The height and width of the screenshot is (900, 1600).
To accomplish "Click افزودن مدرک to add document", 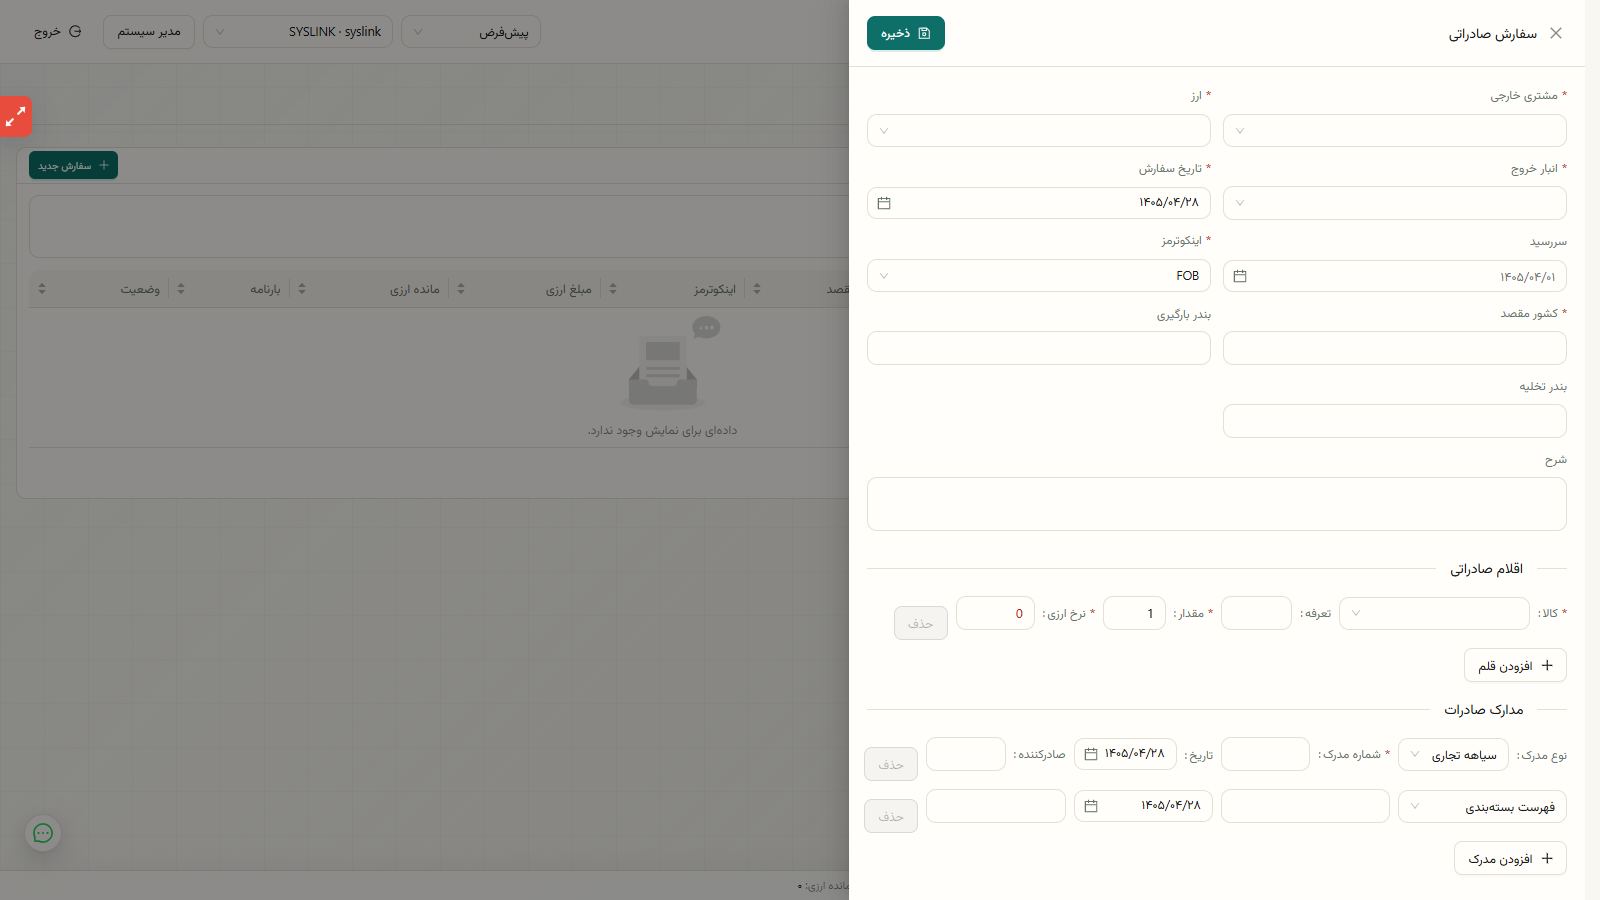I will 1510,858.
